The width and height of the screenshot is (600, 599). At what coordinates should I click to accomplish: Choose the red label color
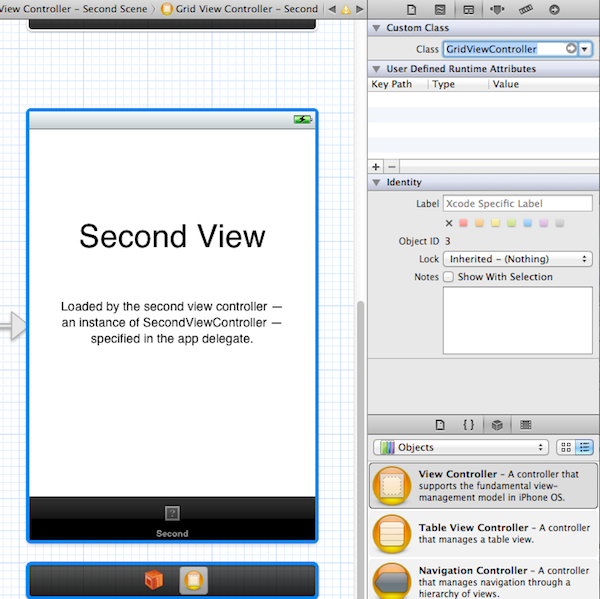(463, 223)
